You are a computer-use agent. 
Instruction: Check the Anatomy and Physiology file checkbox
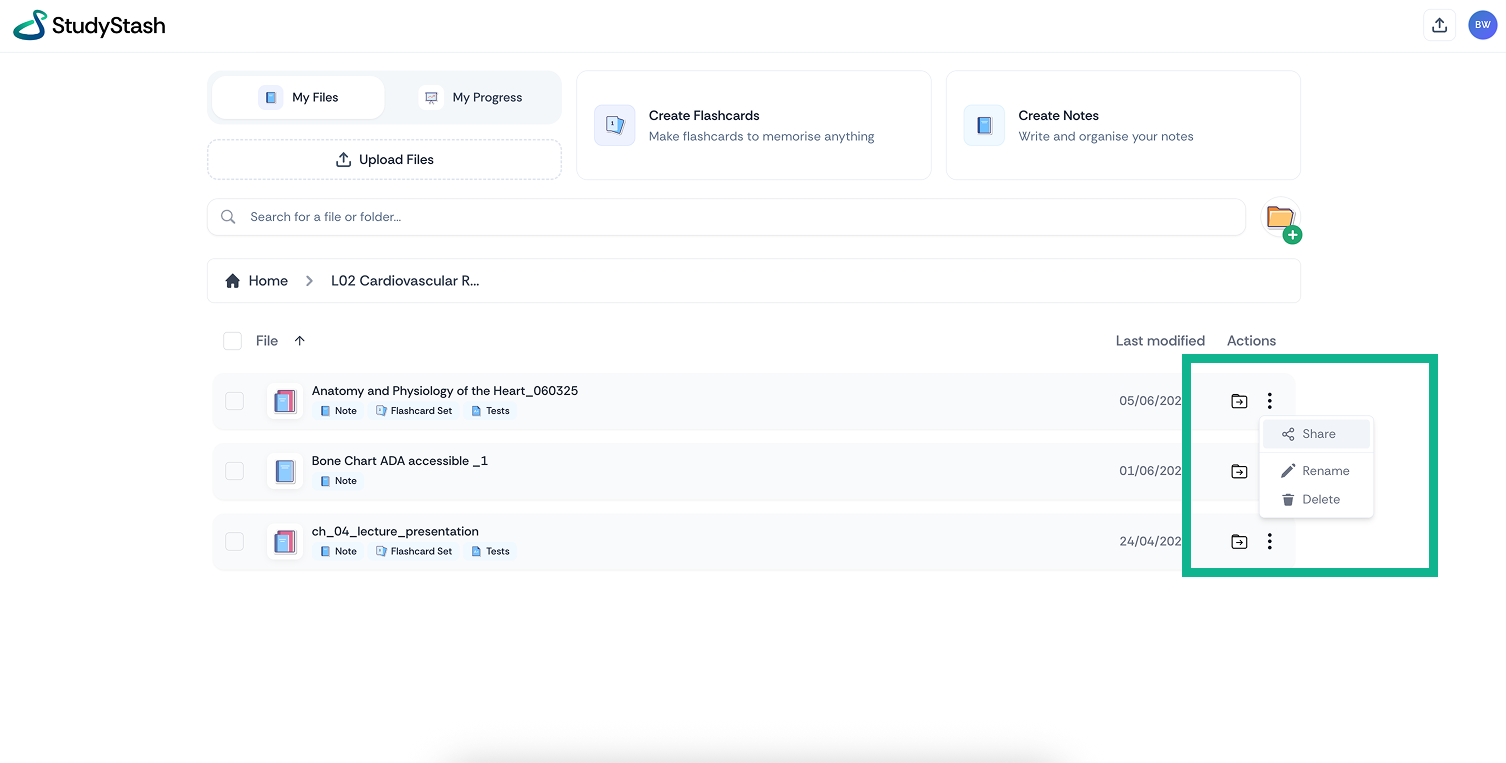(234, 401)
